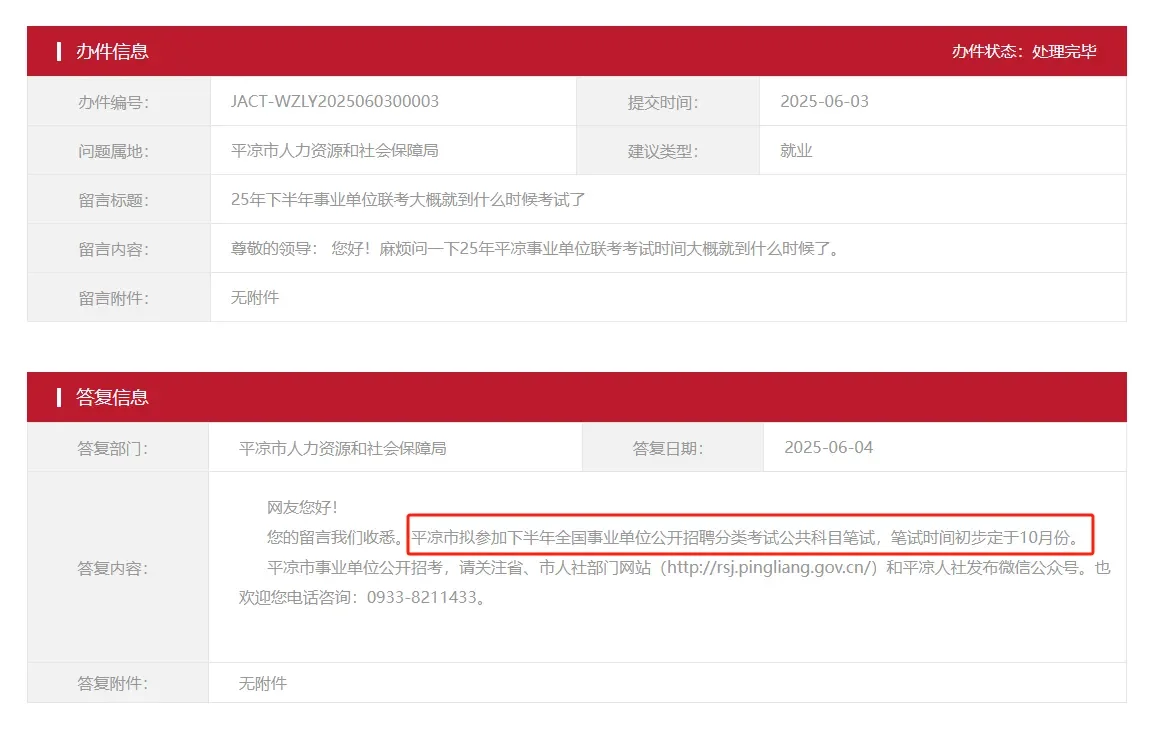1164x735 pixels.
Task: Click the red bar beside 办件信息
Action: (58, 51)
